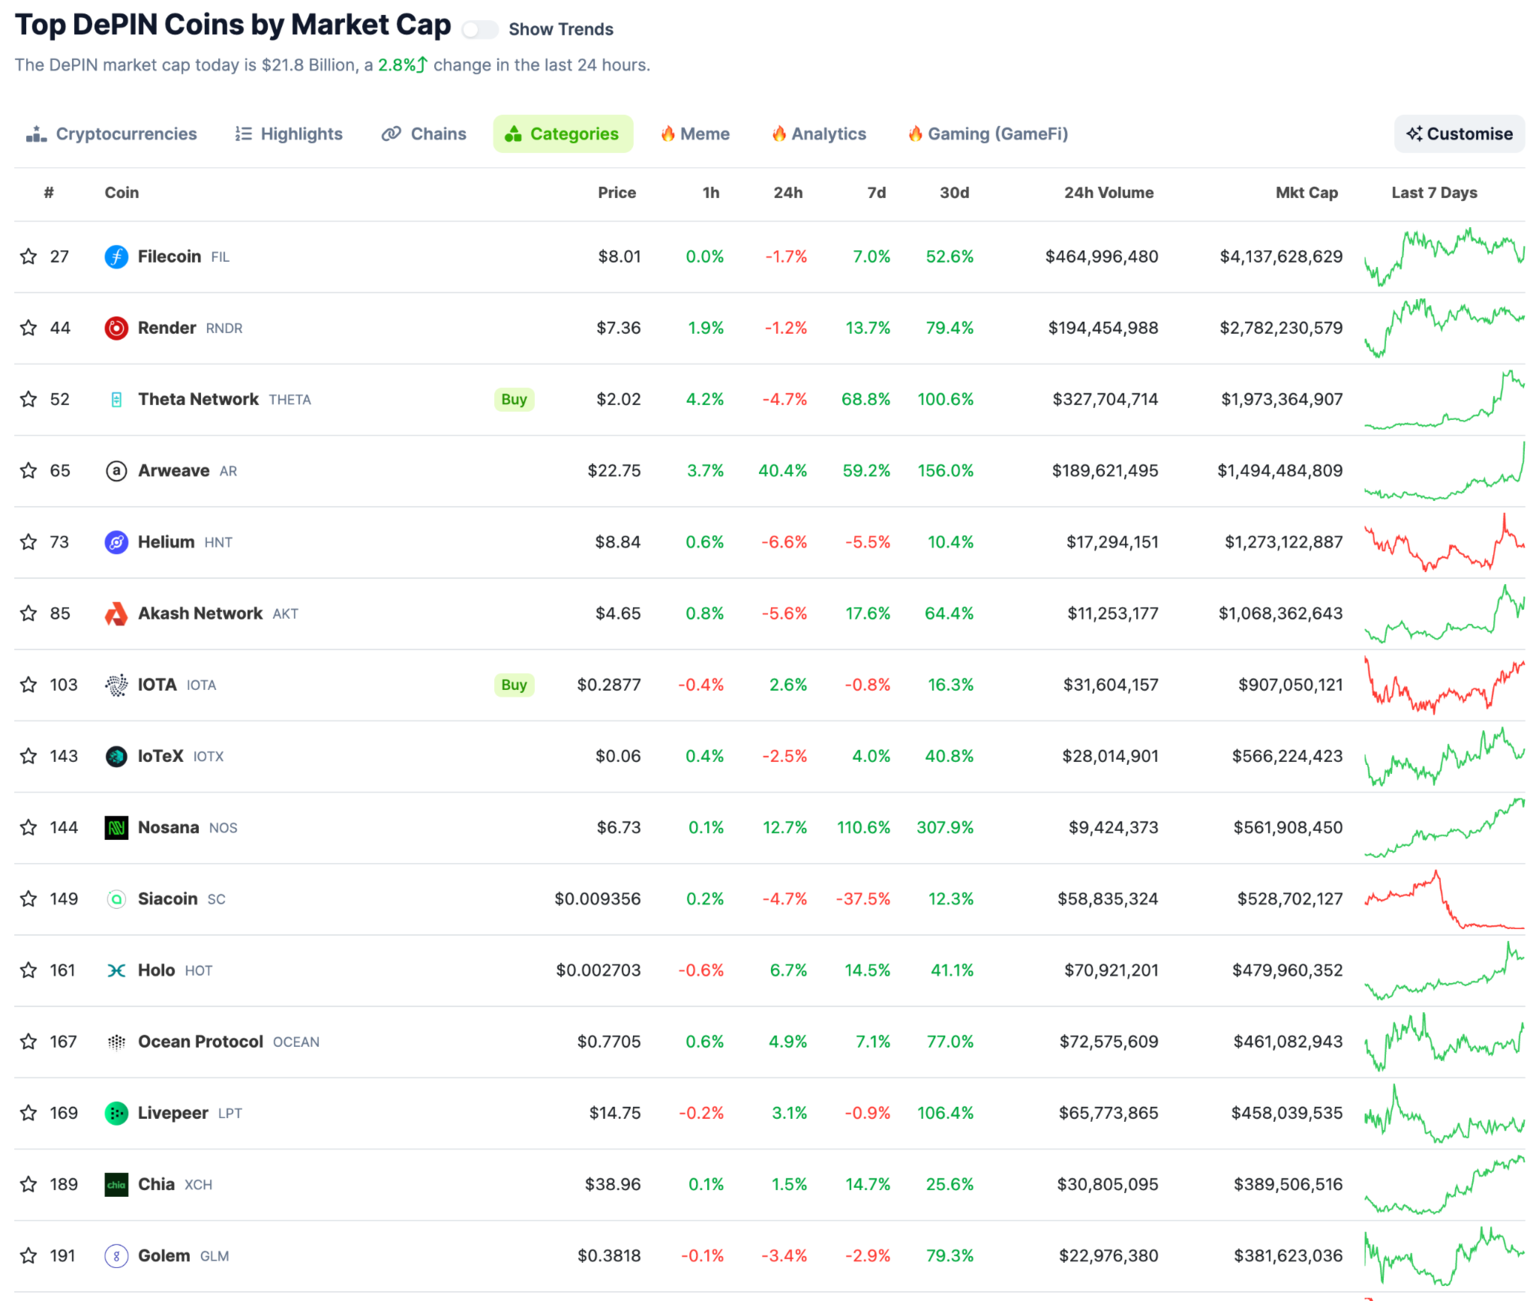Click the star icon for Ocean Protocol
The image size is (1536, 1301).
point(29,1042)
